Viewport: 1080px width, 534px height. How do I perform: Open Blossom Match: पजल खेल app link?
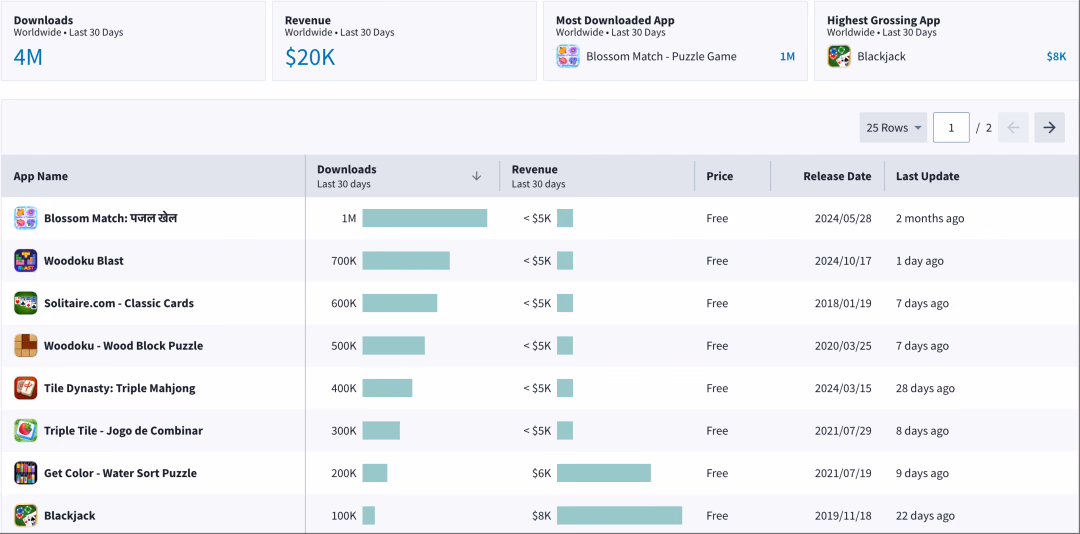click(110, 218)
